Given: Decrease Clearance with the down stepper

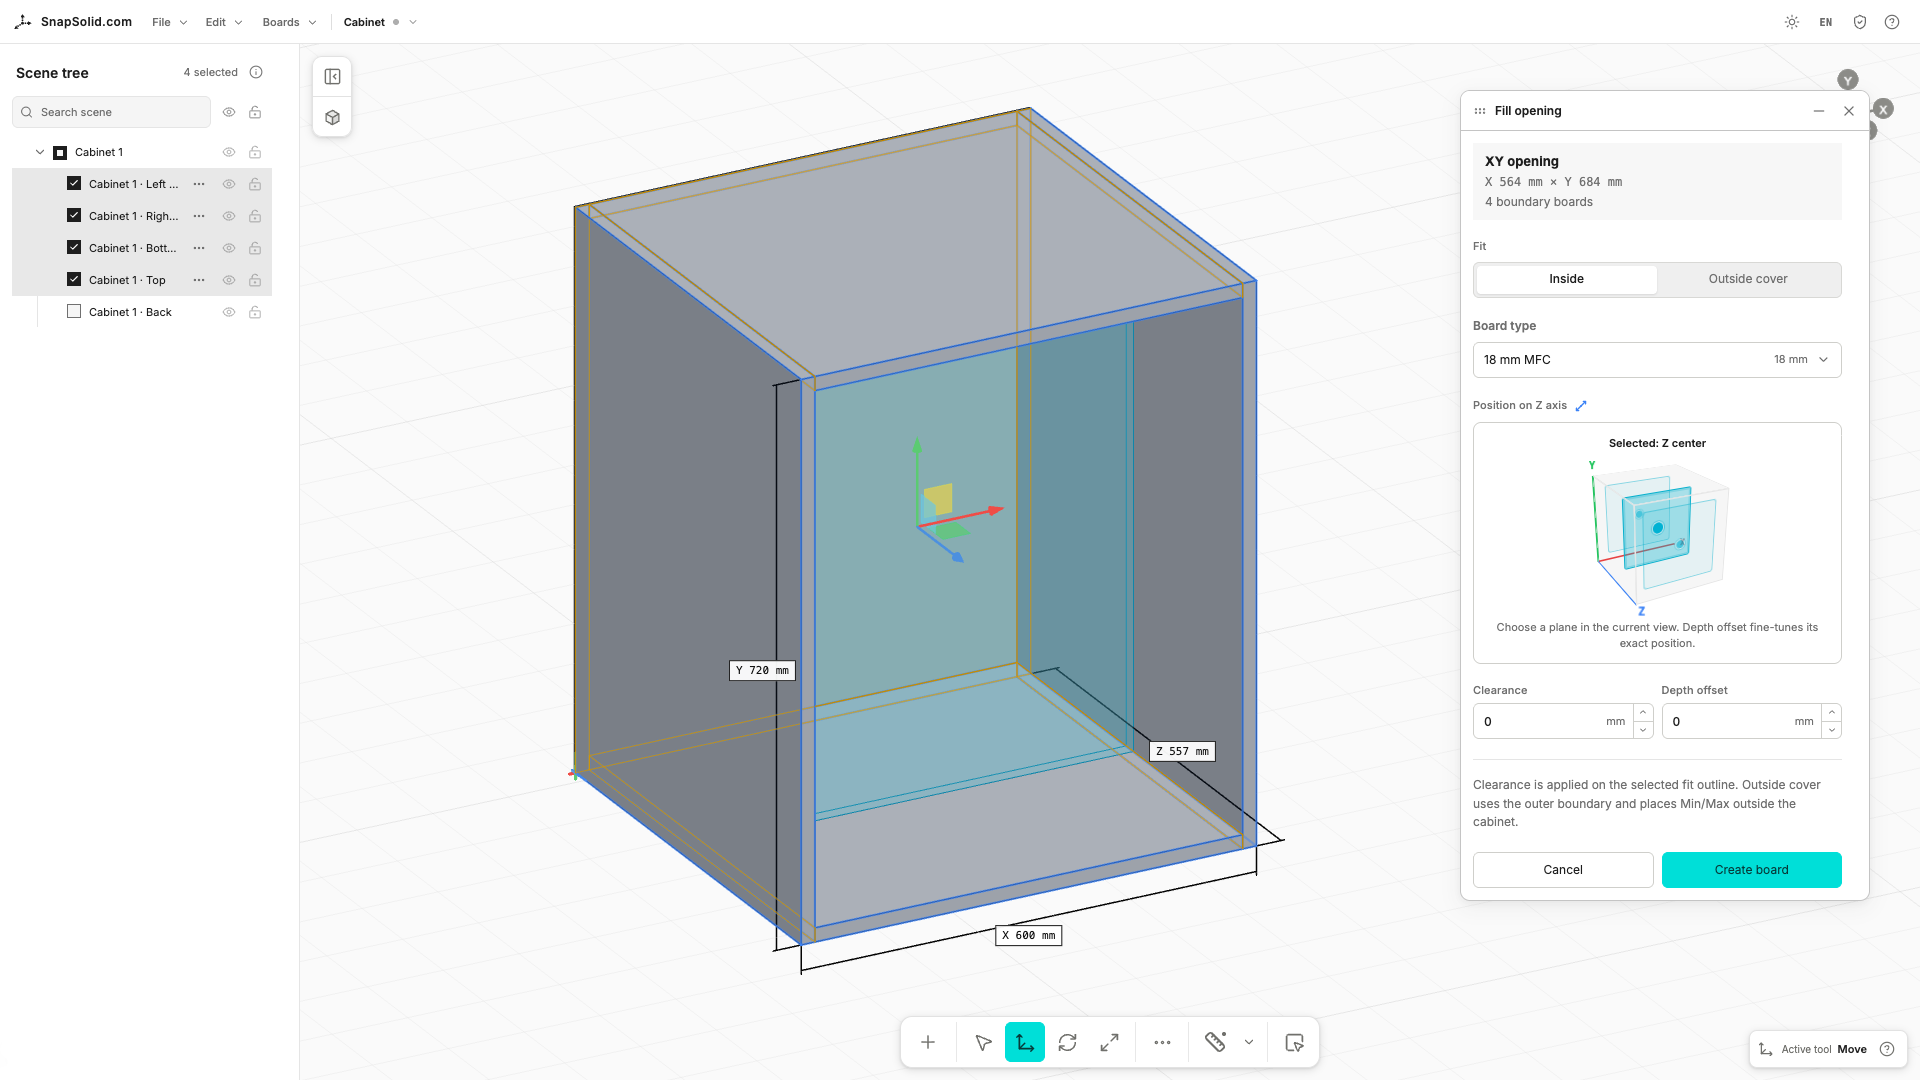Looking at the screenshot, I should [1643, 730].
